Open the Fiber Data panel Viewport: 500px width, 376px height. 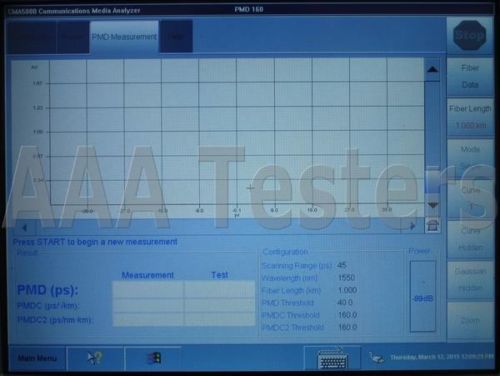[470, 76]
